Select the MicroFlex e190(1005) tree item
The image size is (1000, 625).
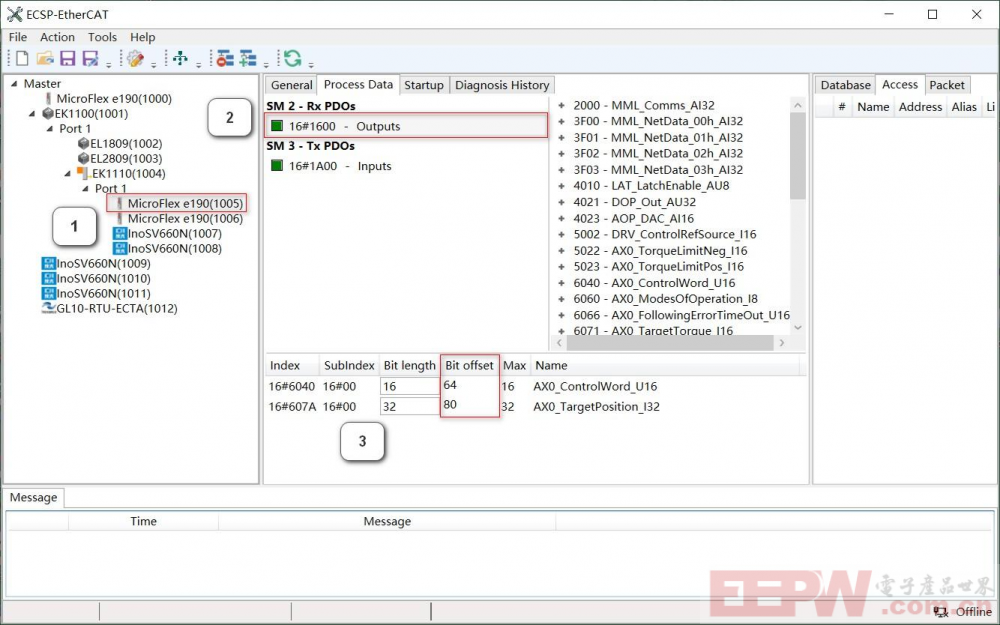point(185,203)
